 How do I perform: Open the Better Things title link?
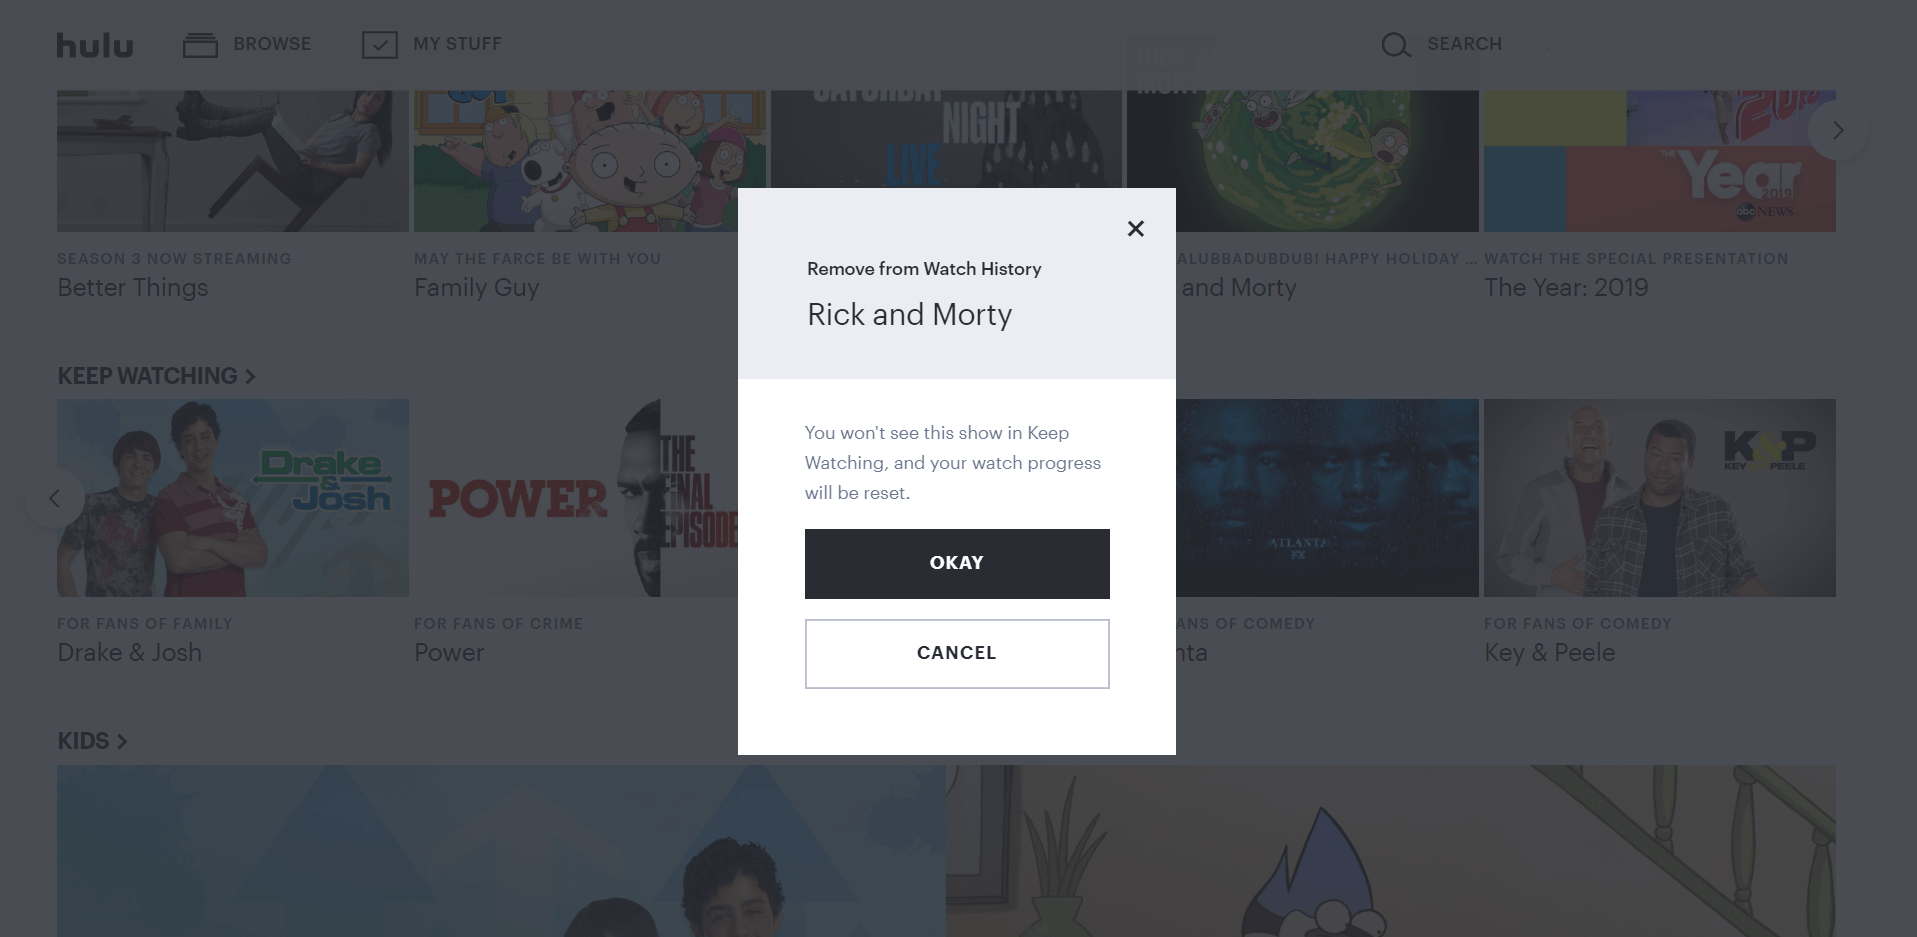pyautogui.click(x=133, y=288)
